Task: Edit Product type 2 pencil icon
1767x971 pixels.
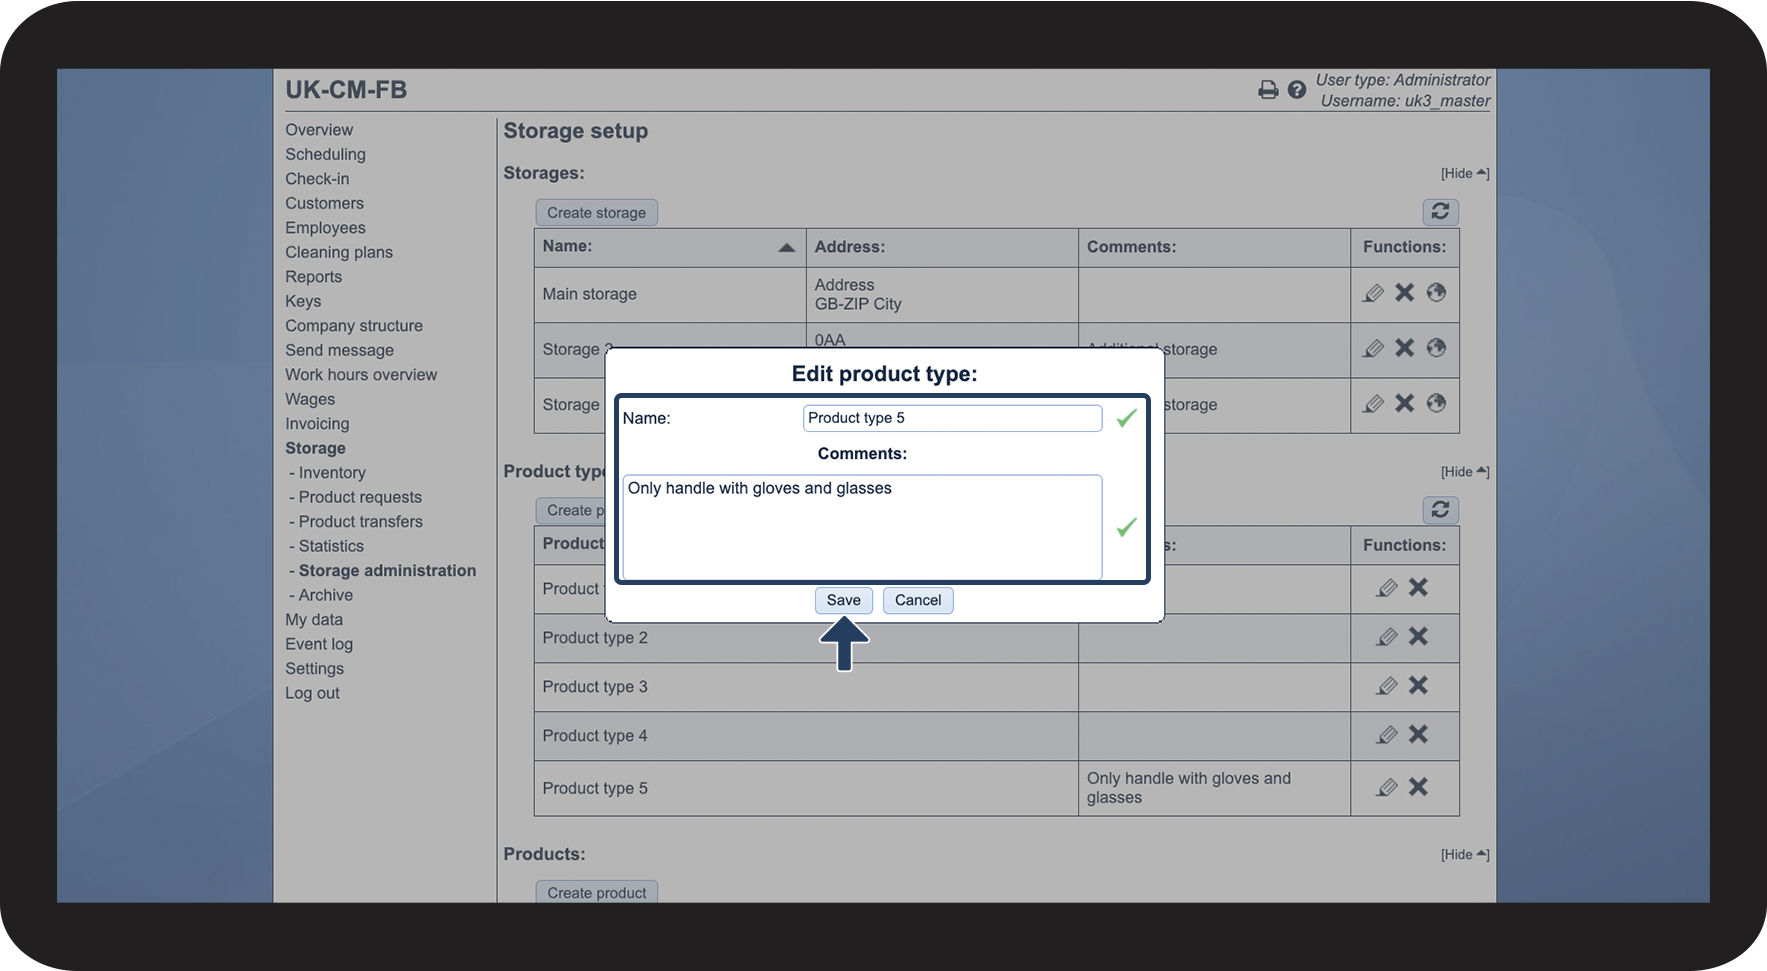Action: pyautogui.click(x=1387, y=637)
